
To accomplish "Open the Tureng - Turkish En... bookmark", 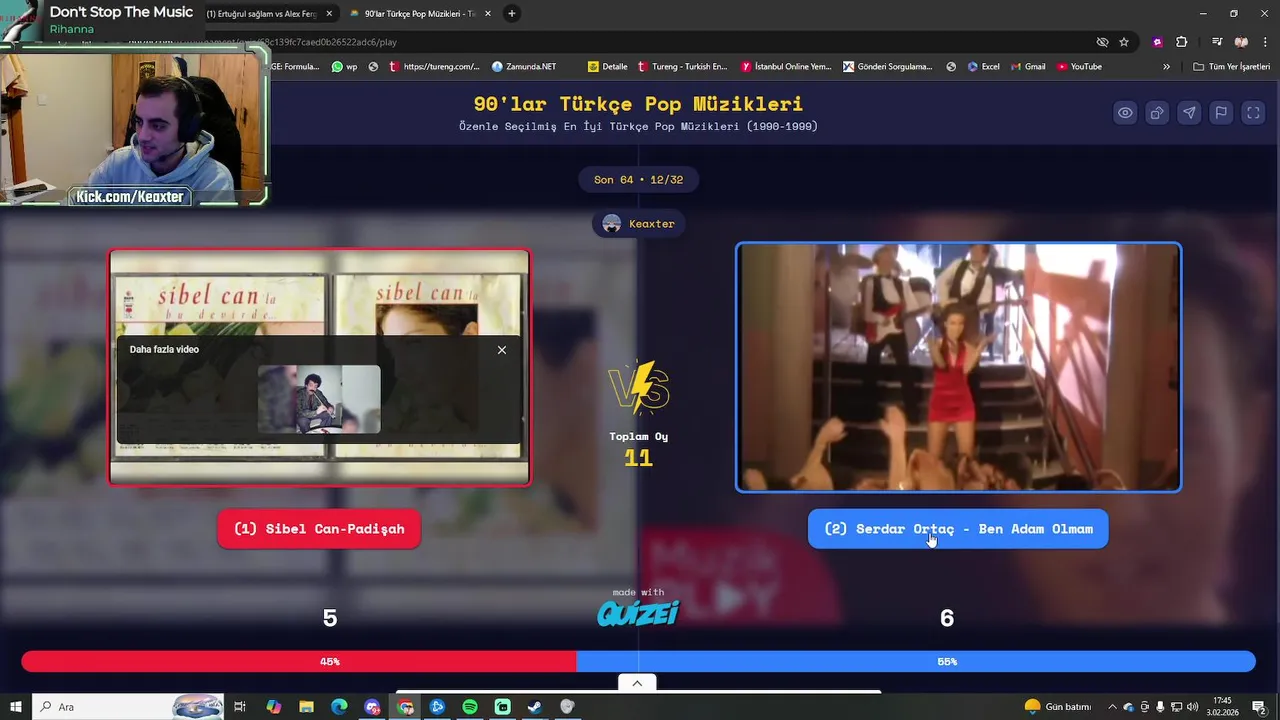I will (682, 67).
